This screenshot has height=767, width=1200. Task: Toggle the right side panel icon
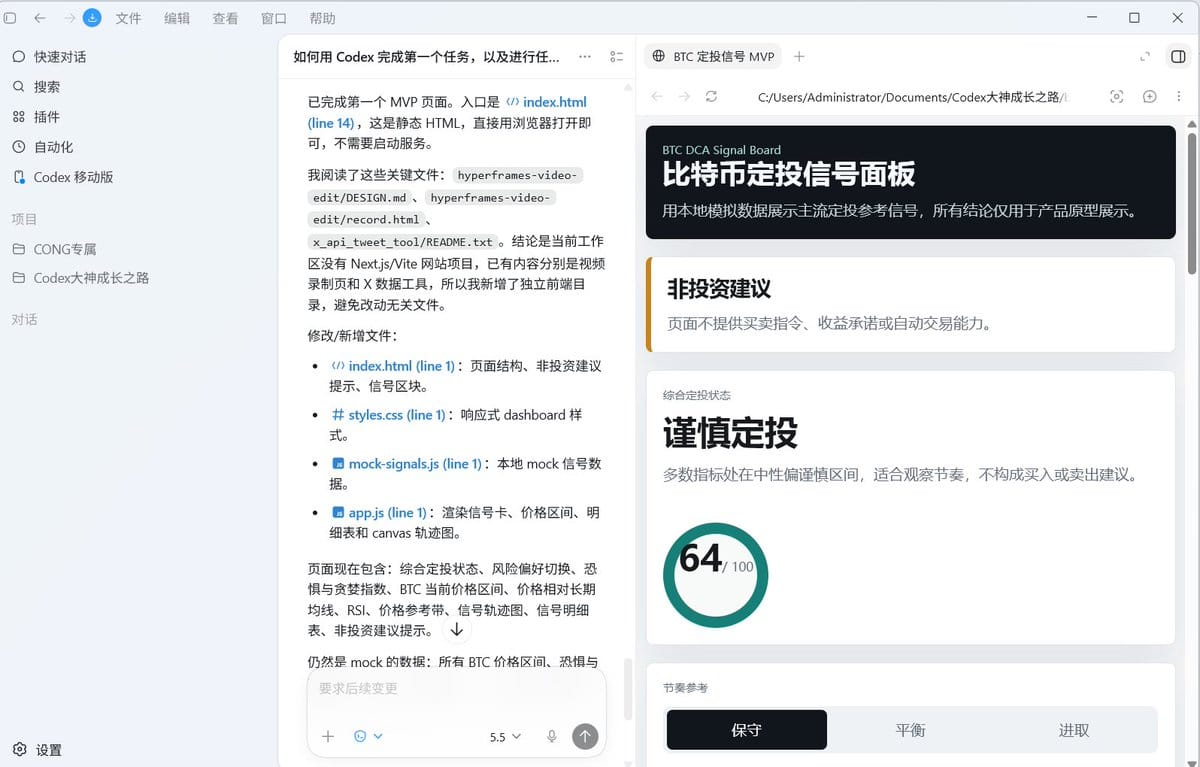(1178, 57)
